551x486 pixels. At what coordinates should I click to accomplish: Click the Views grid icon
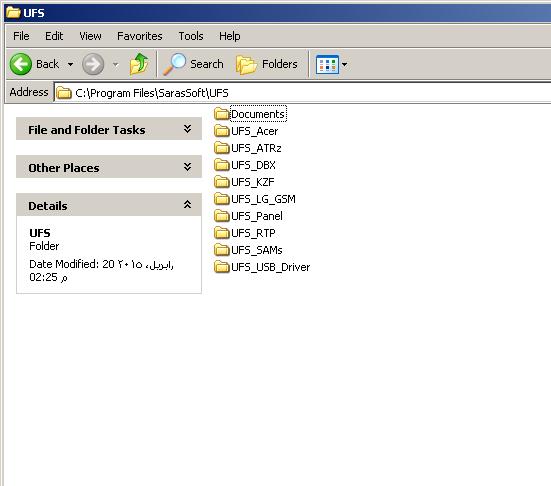(x=327, y=64)
